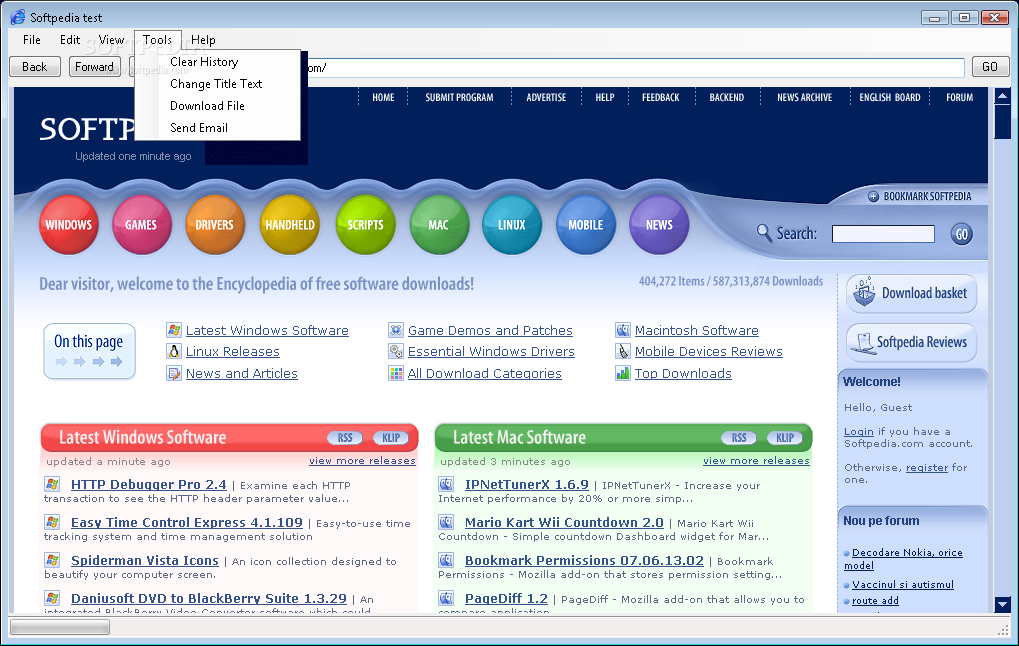Open view more releases under Windows Software
Image resolution: width=1019 pixels, height=646 pixels.
click(x=362, y=461)
